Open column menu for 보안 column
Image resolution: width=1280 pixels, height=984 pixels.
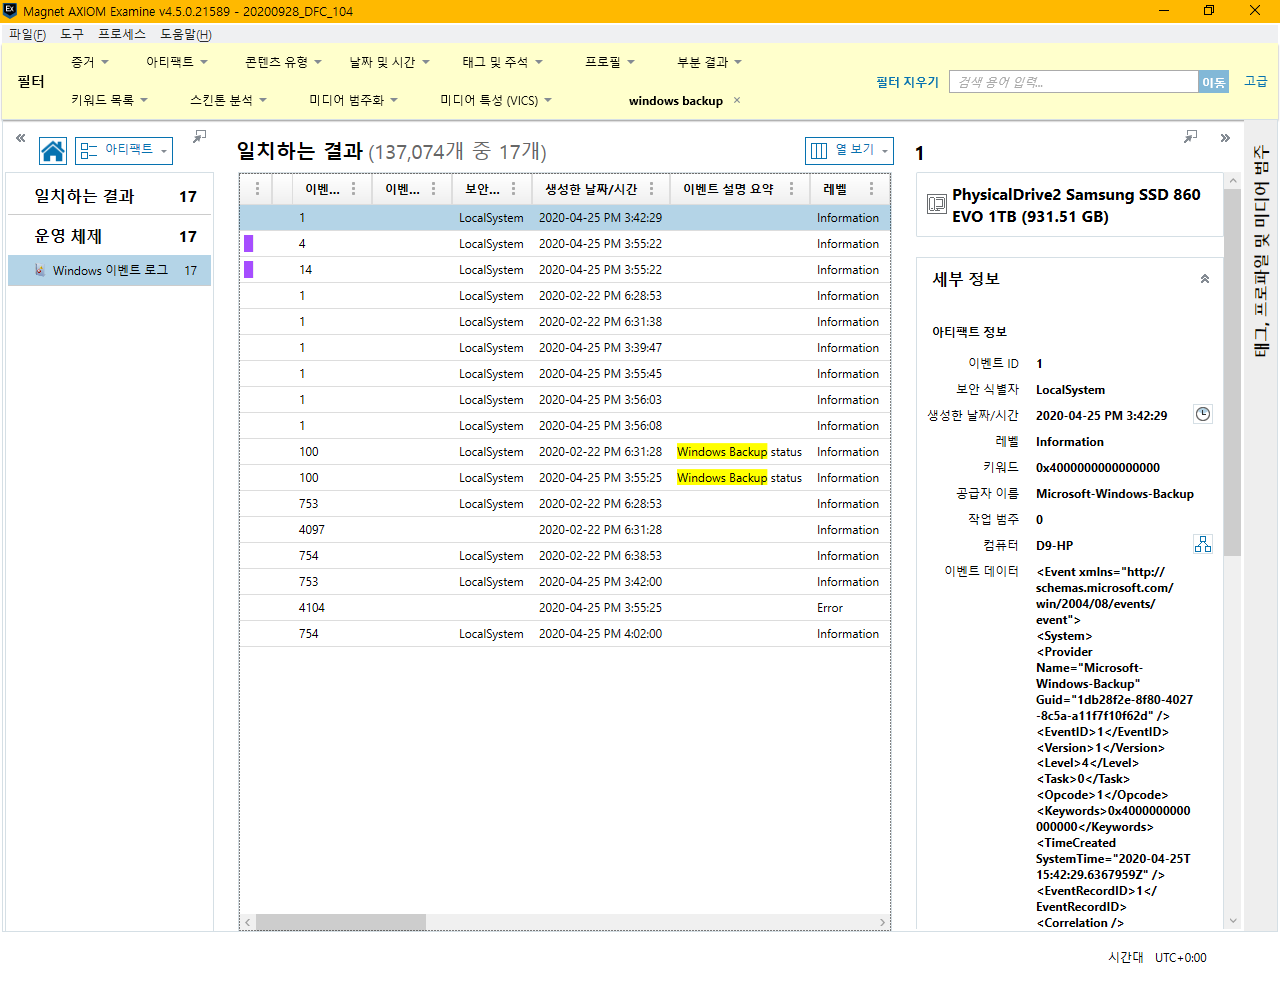click(513, 188)
